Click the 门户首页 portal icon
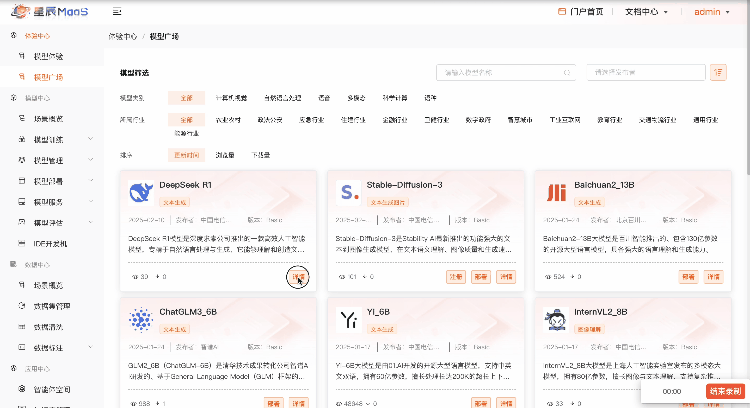Image resolution: width=750 pixels, height=408 pixels. pyautogui.click(x=562, y=11)
